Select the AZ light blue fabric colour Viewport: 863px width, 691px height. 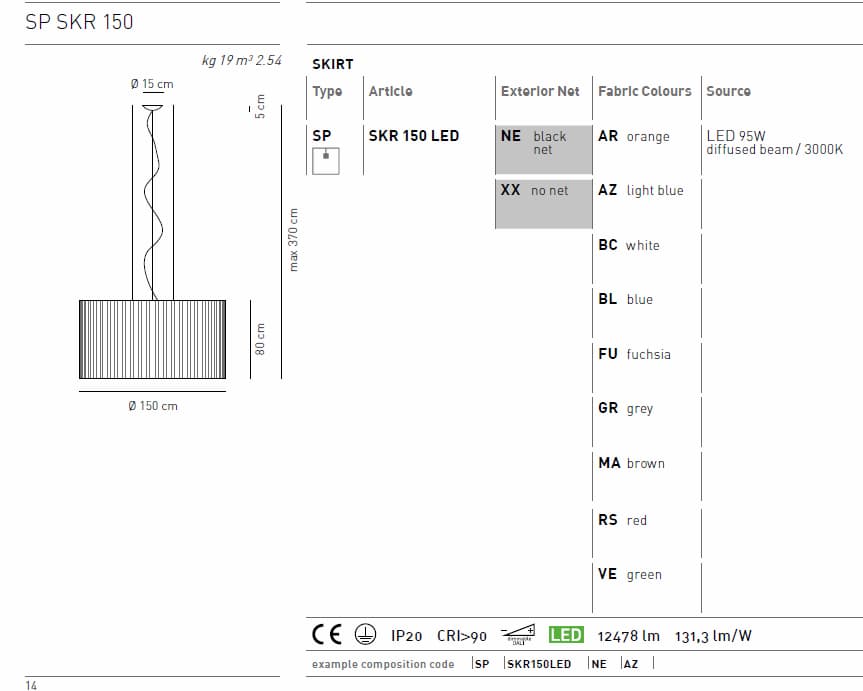coord(640,190)
